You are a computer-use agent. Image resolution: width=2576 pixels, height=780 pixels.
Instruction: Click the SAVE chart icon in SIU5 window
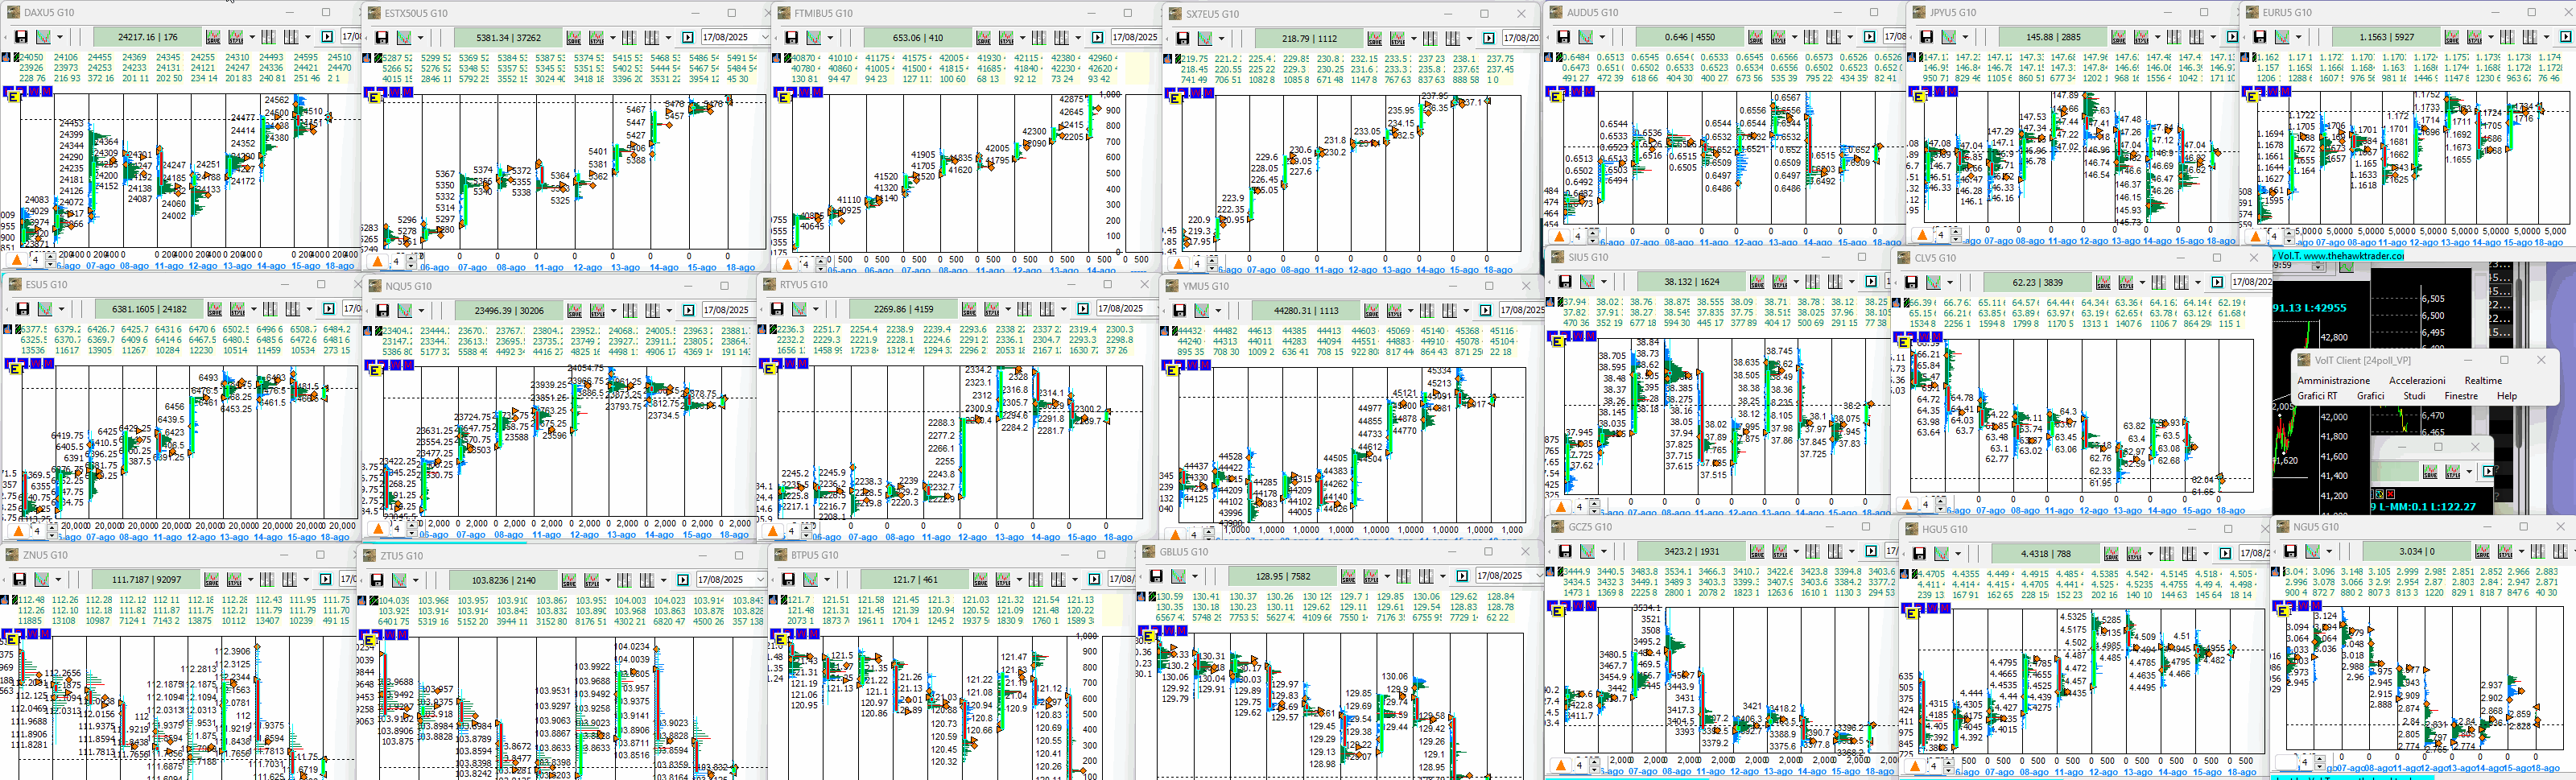pyautogui.click(x=1757, y=282)
